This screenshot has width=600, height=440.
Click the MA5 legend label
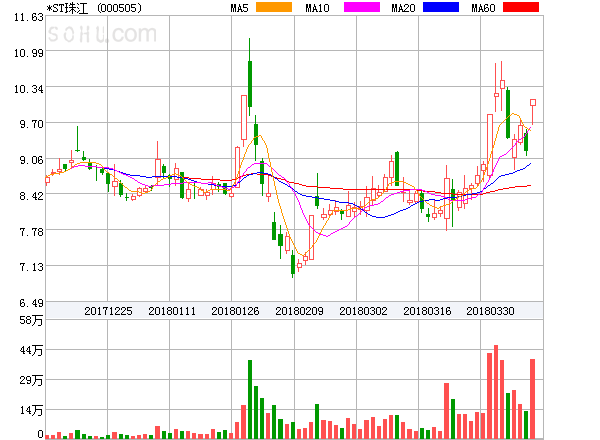point(240,8)
